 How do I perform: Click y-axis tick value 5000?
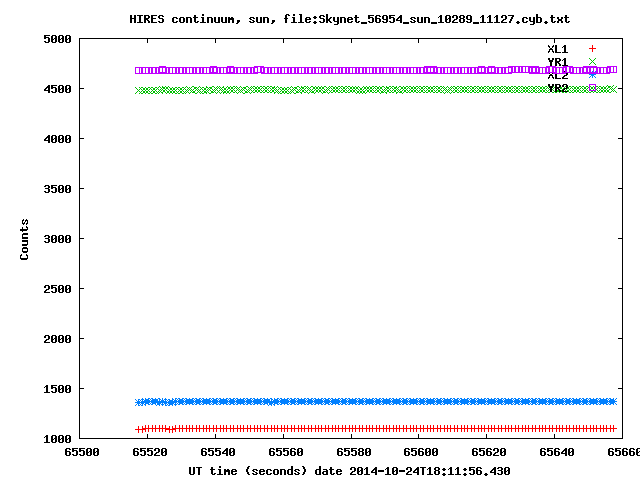[x=57, y=39]
